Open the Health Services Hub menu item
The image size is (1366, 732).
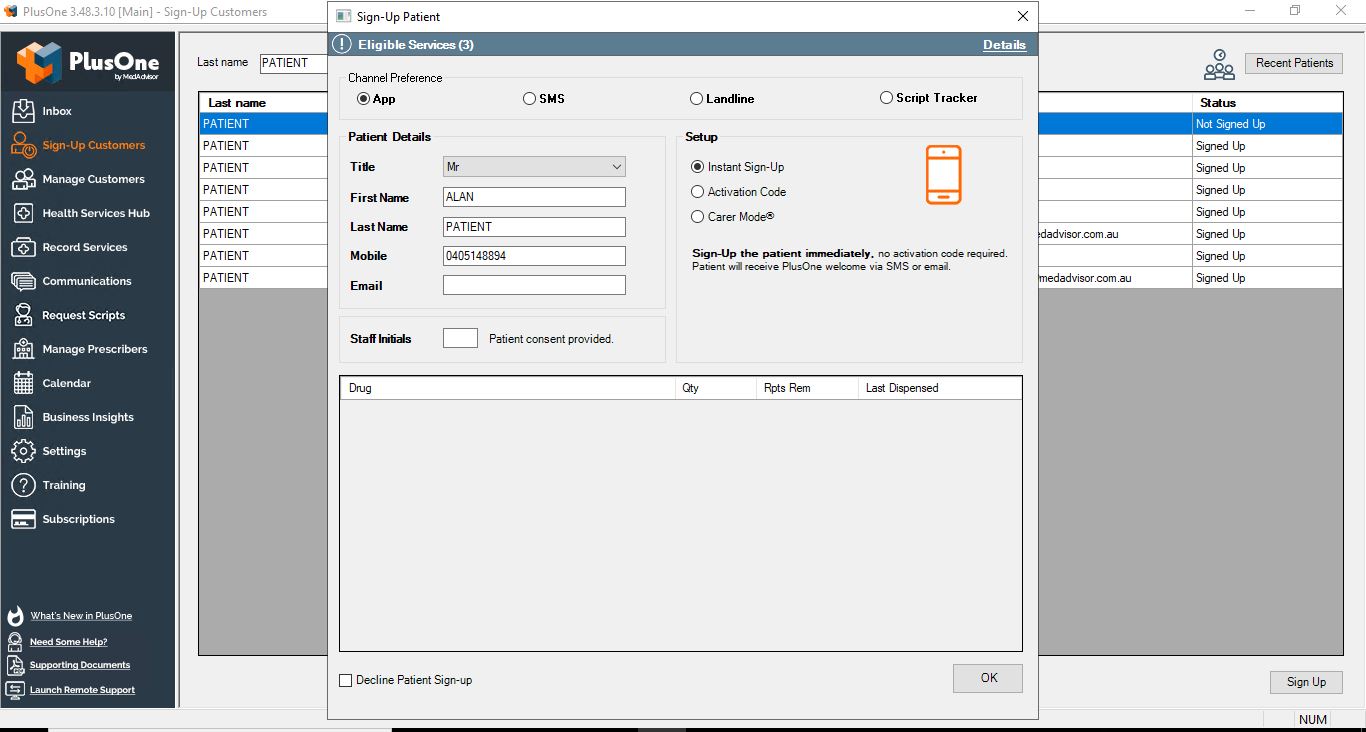[96, 213]
